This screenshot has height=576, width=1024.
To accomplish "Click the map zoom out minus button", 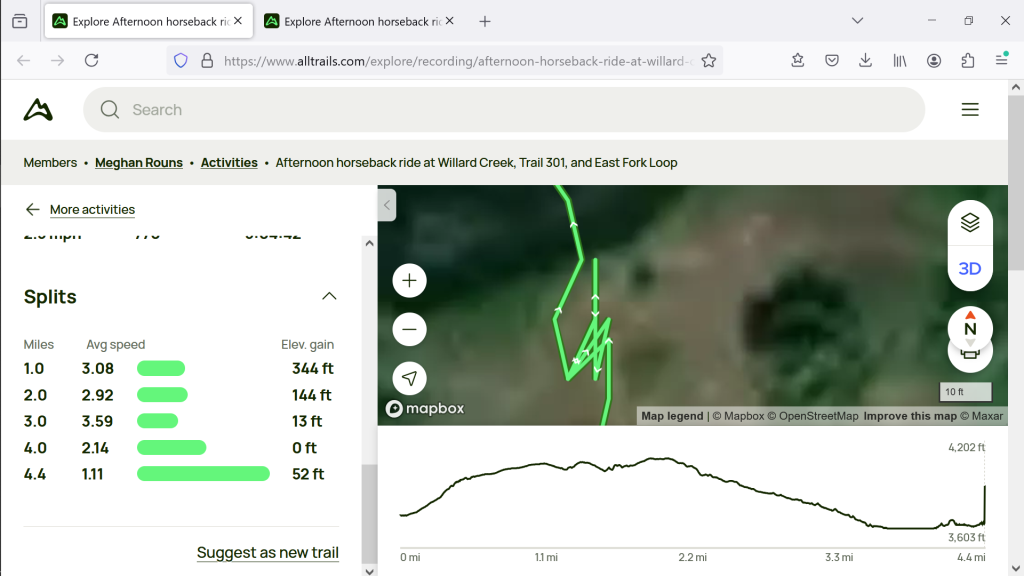I will point(409,329).
